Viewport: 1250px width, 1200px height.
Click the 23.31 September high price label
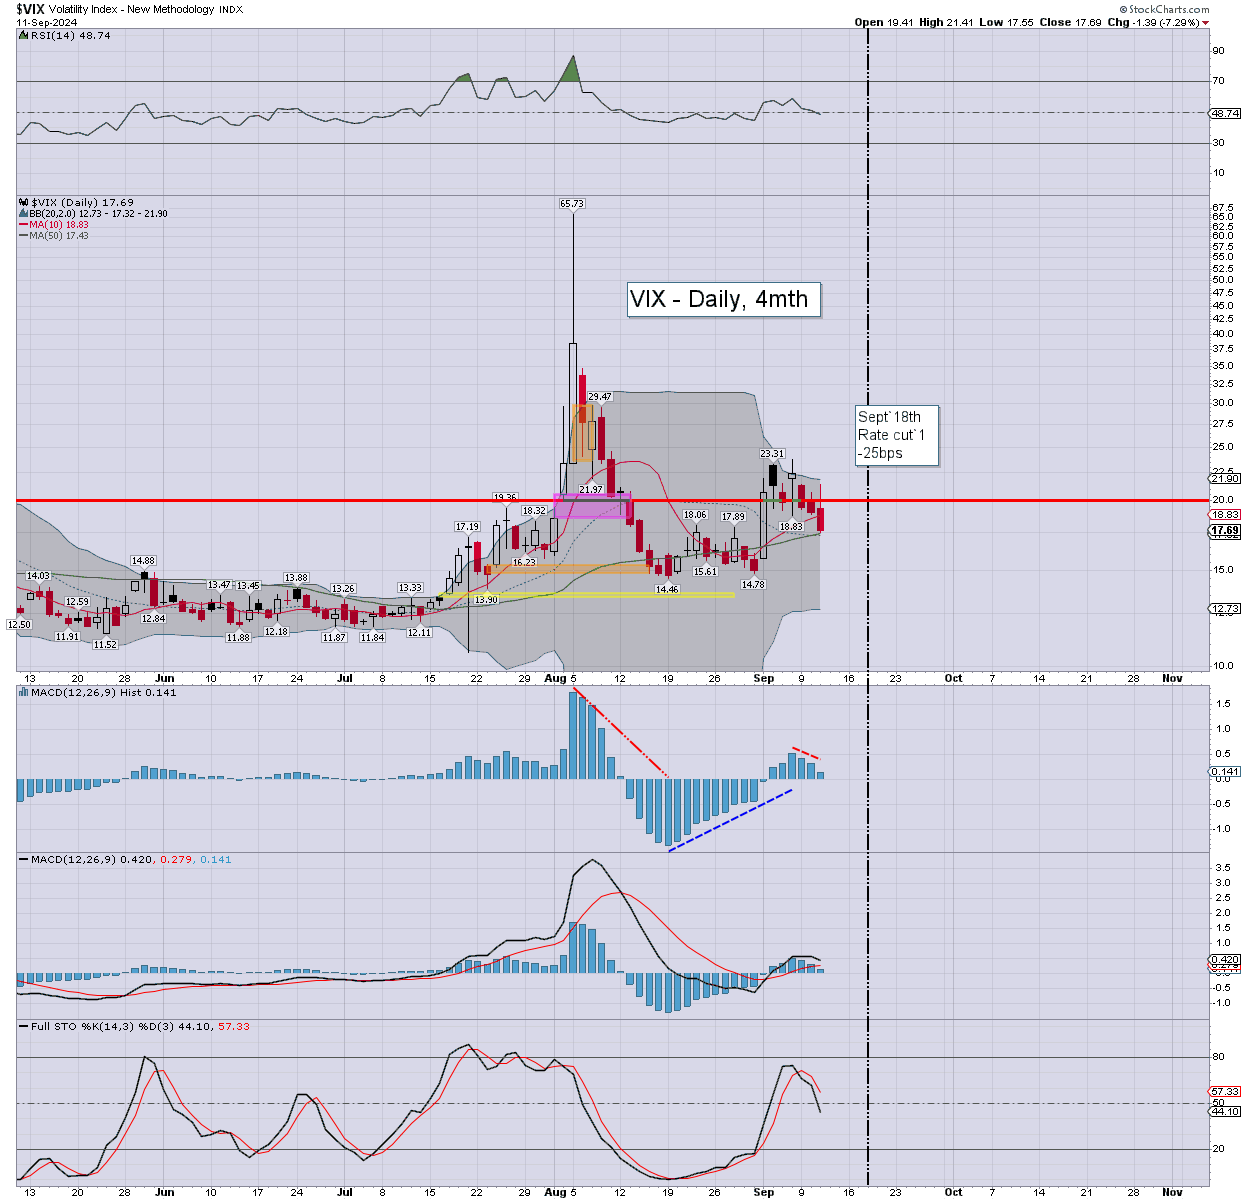click(x=772, y=454)
